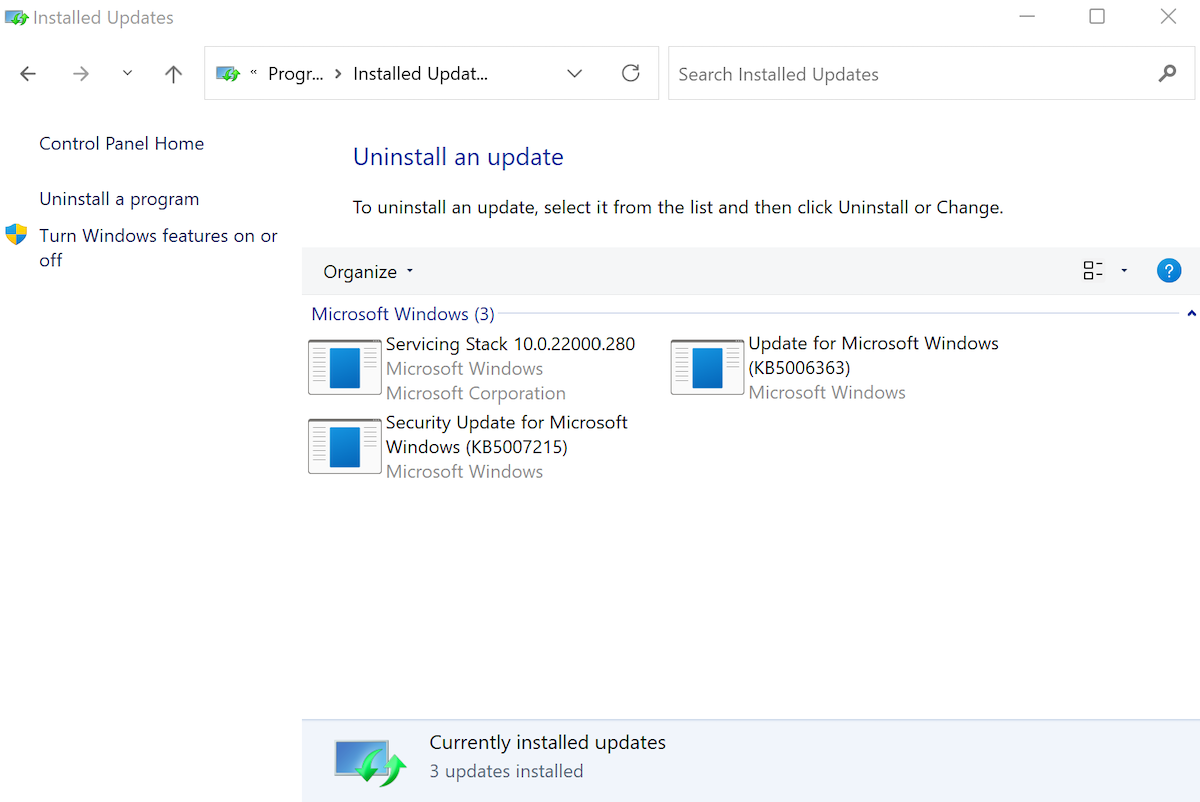Click the Control Panel Home link

click(121, 143)
